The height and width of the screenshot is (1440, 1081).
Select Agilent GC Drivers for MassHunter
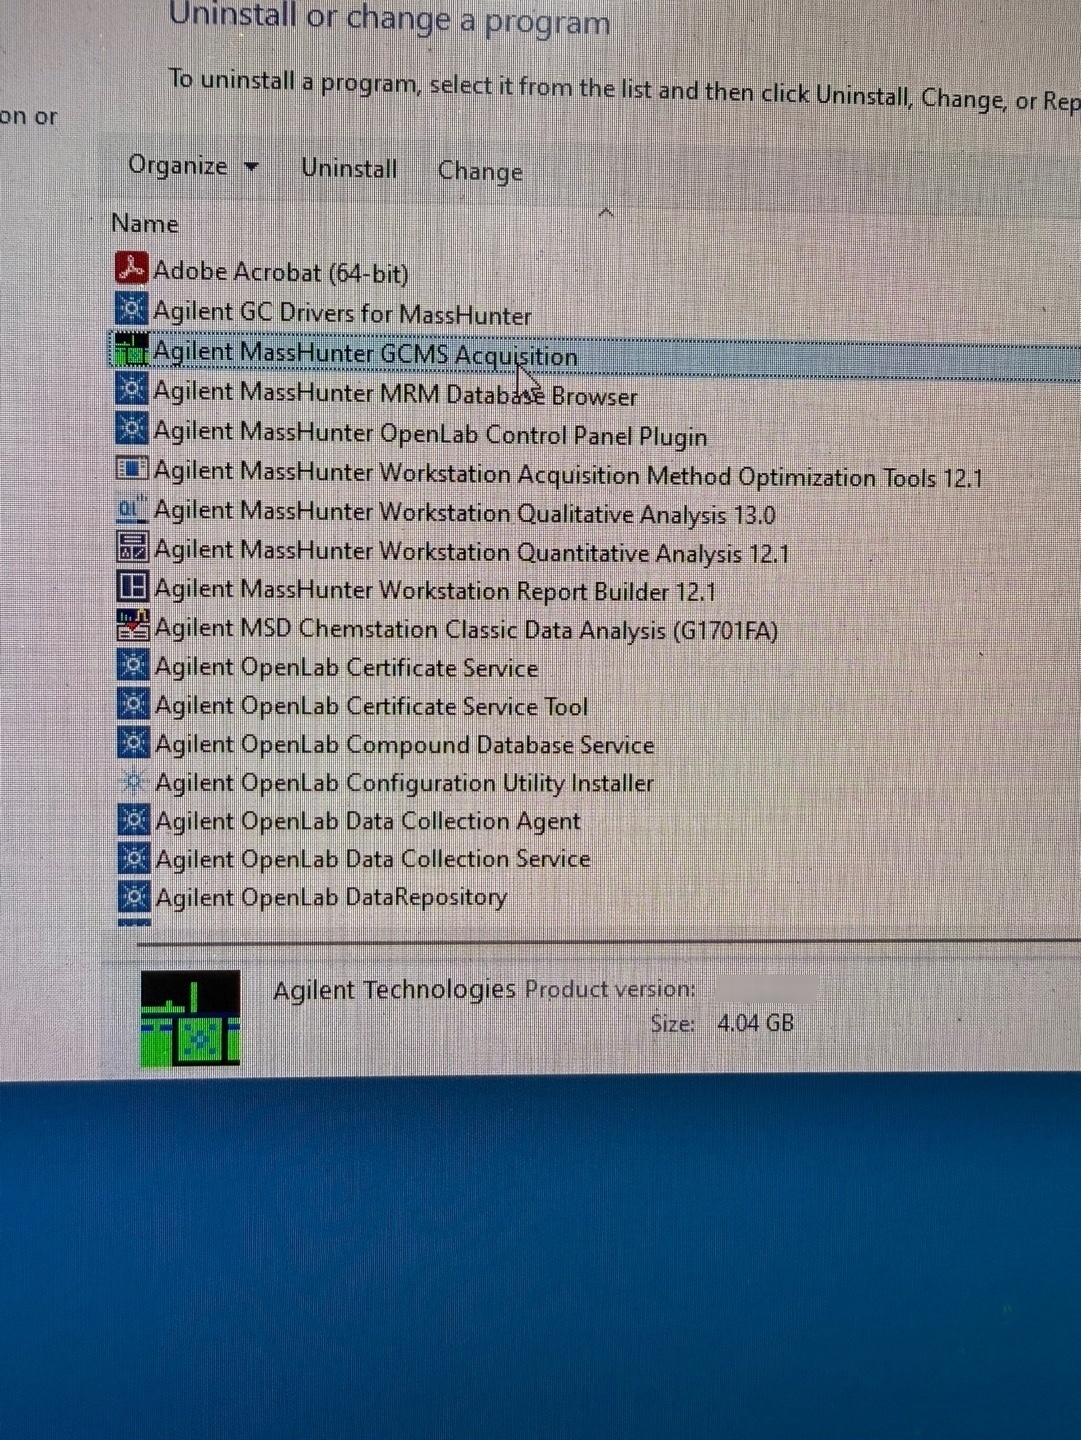(342, 313)
